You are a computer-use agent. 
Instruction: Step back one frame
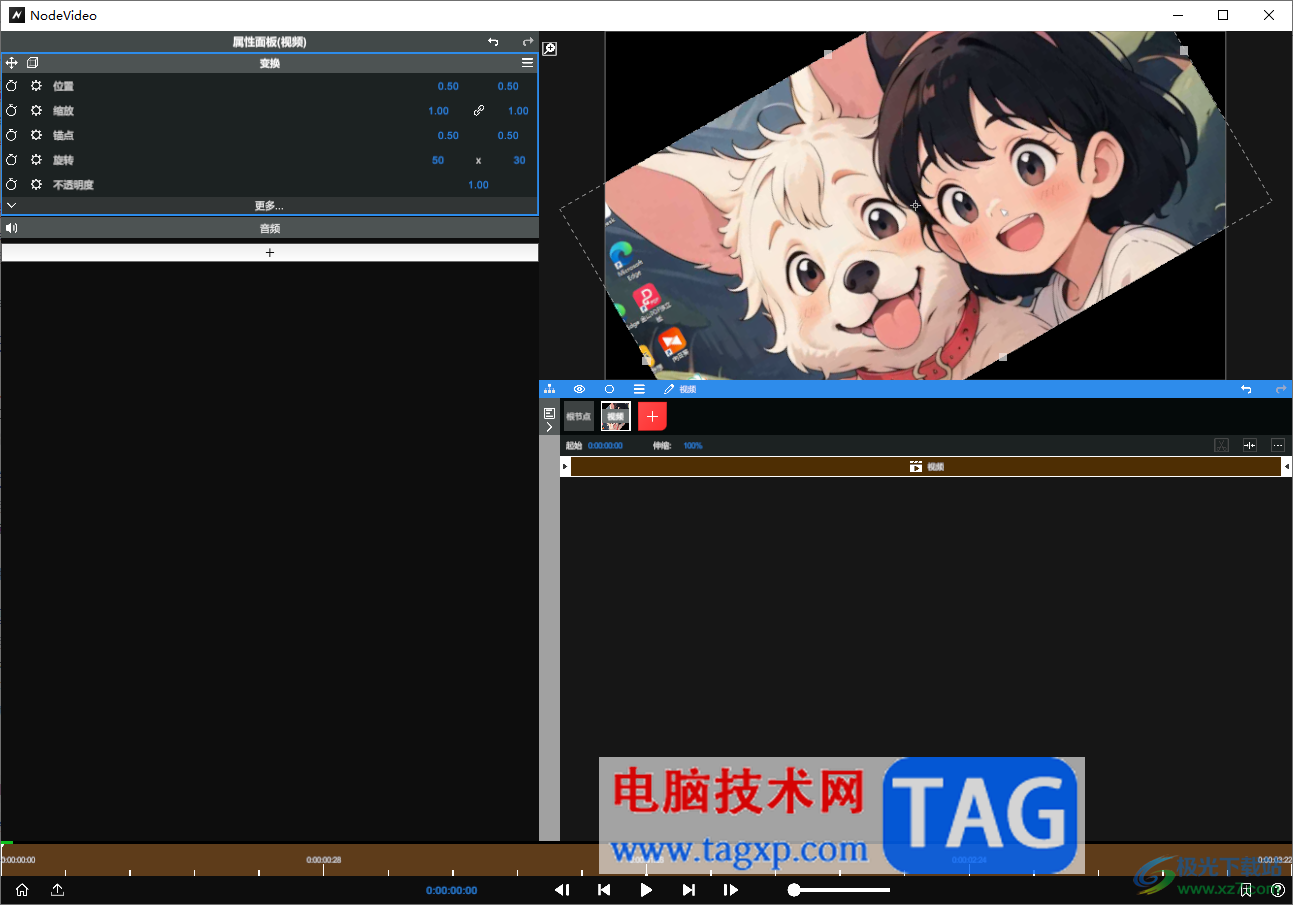pos(562,890)
